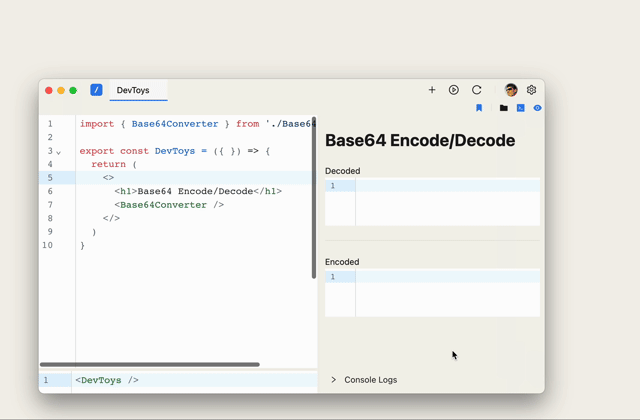Screen dimensions: 640x420
Task: Toggle the blue terminal console icon
Action: point(520,108)
